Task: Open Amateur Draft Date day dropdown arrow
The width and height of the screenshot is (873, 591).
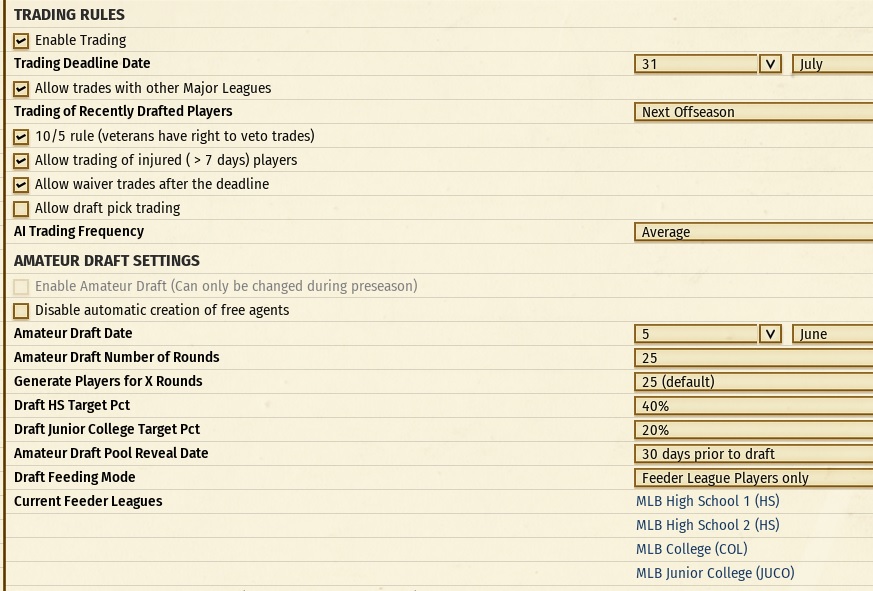Action: [769, 334]
